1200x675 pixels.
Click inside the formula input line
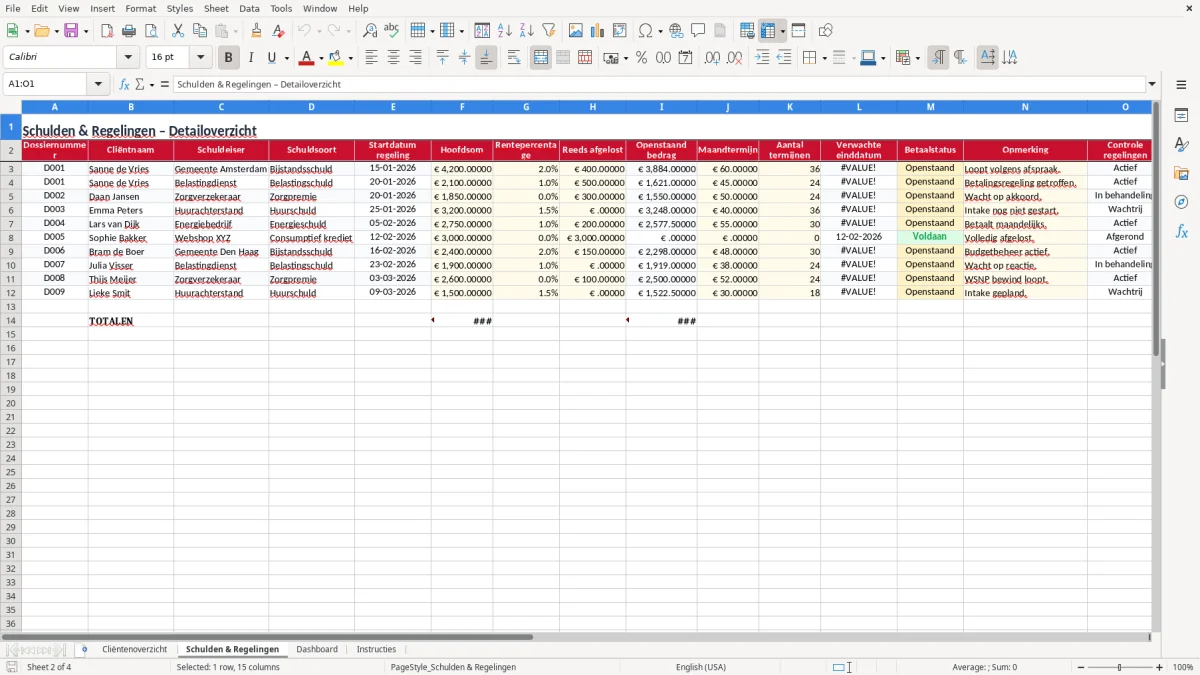pyautogui.click(x=658, y=84)
